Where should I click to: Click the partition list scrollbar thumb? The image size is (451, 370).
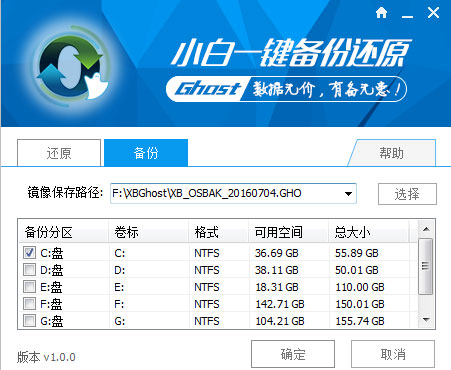tap(426, 266)
